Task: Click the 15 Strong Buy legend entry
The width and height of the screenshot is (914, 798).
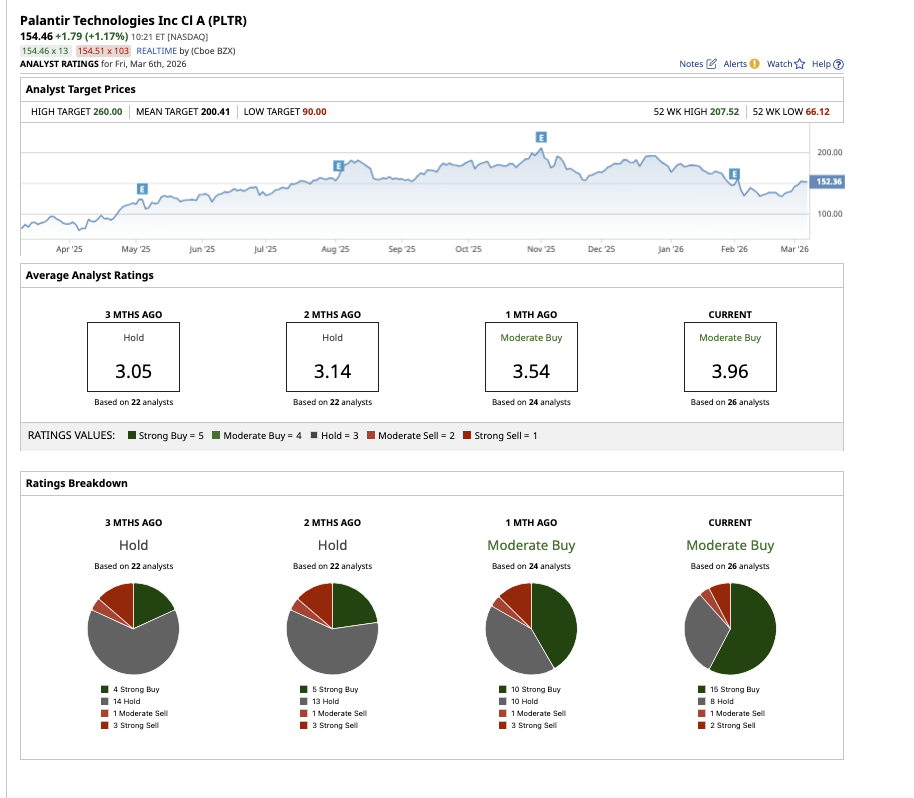Action: pos(729,689)
